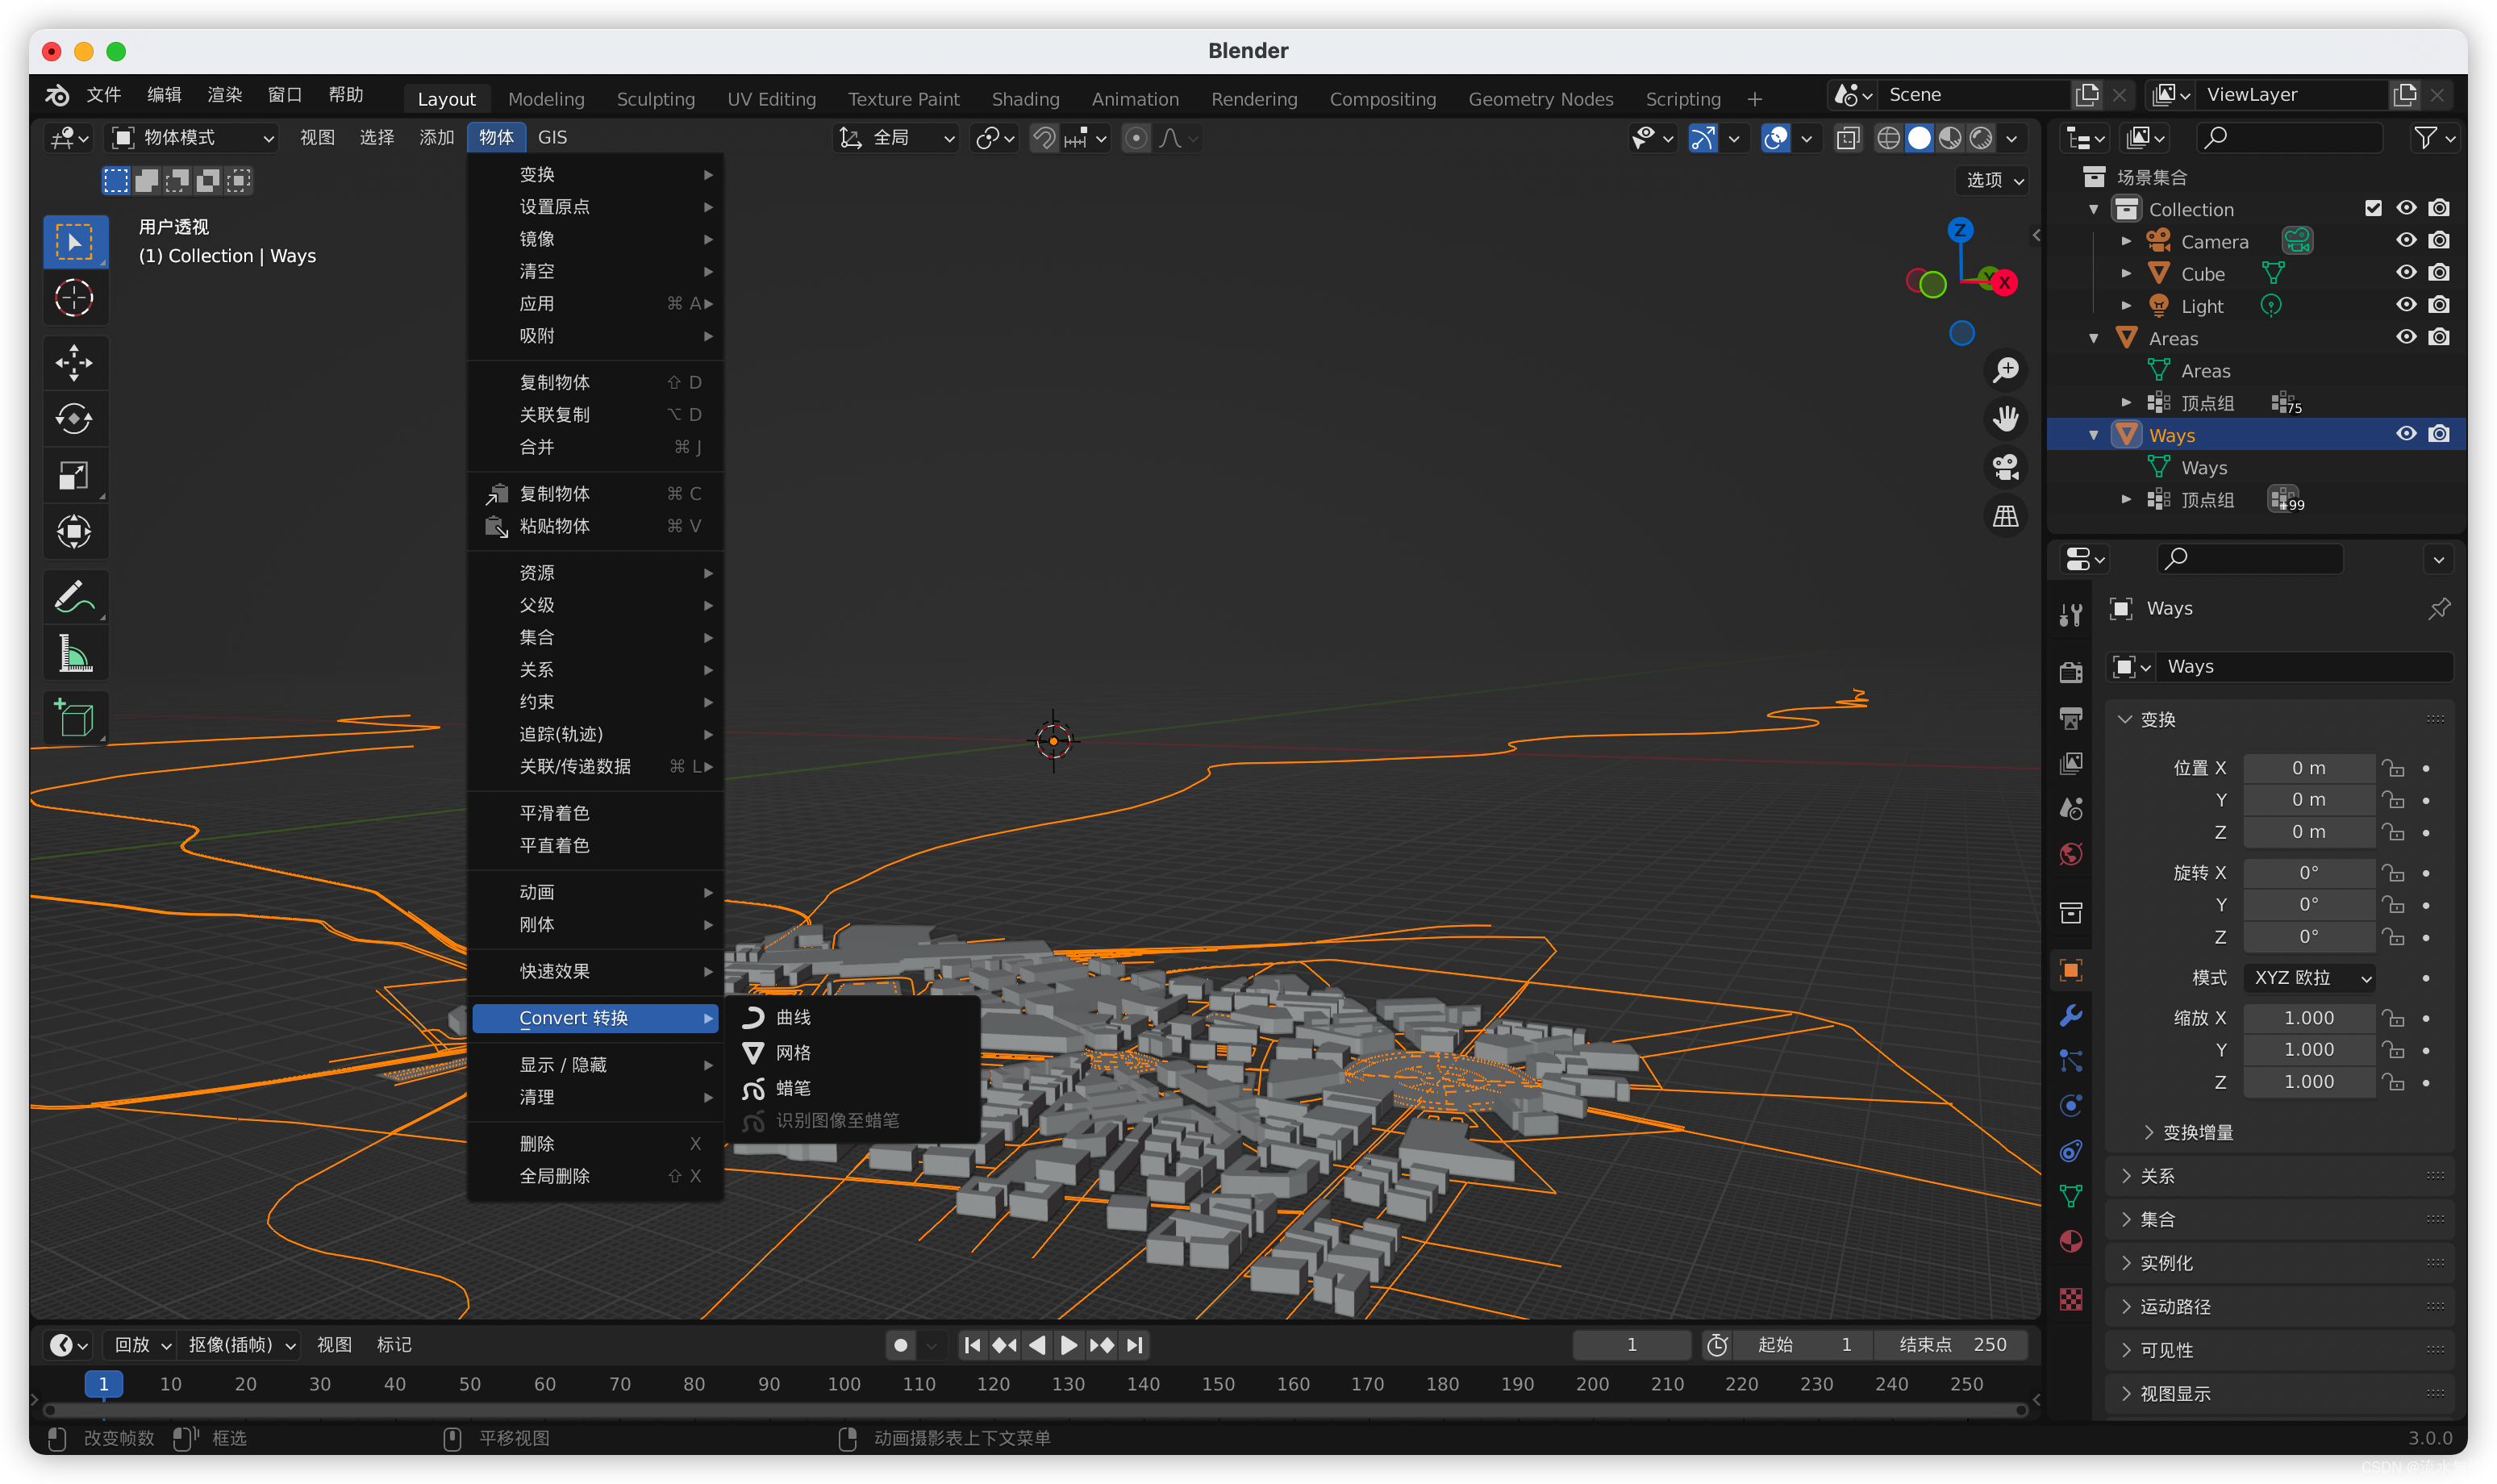This screenshot has width=2497, height=1484.
Task: Switch to orthographic grid view icon
Action: tap(2005, 517)
